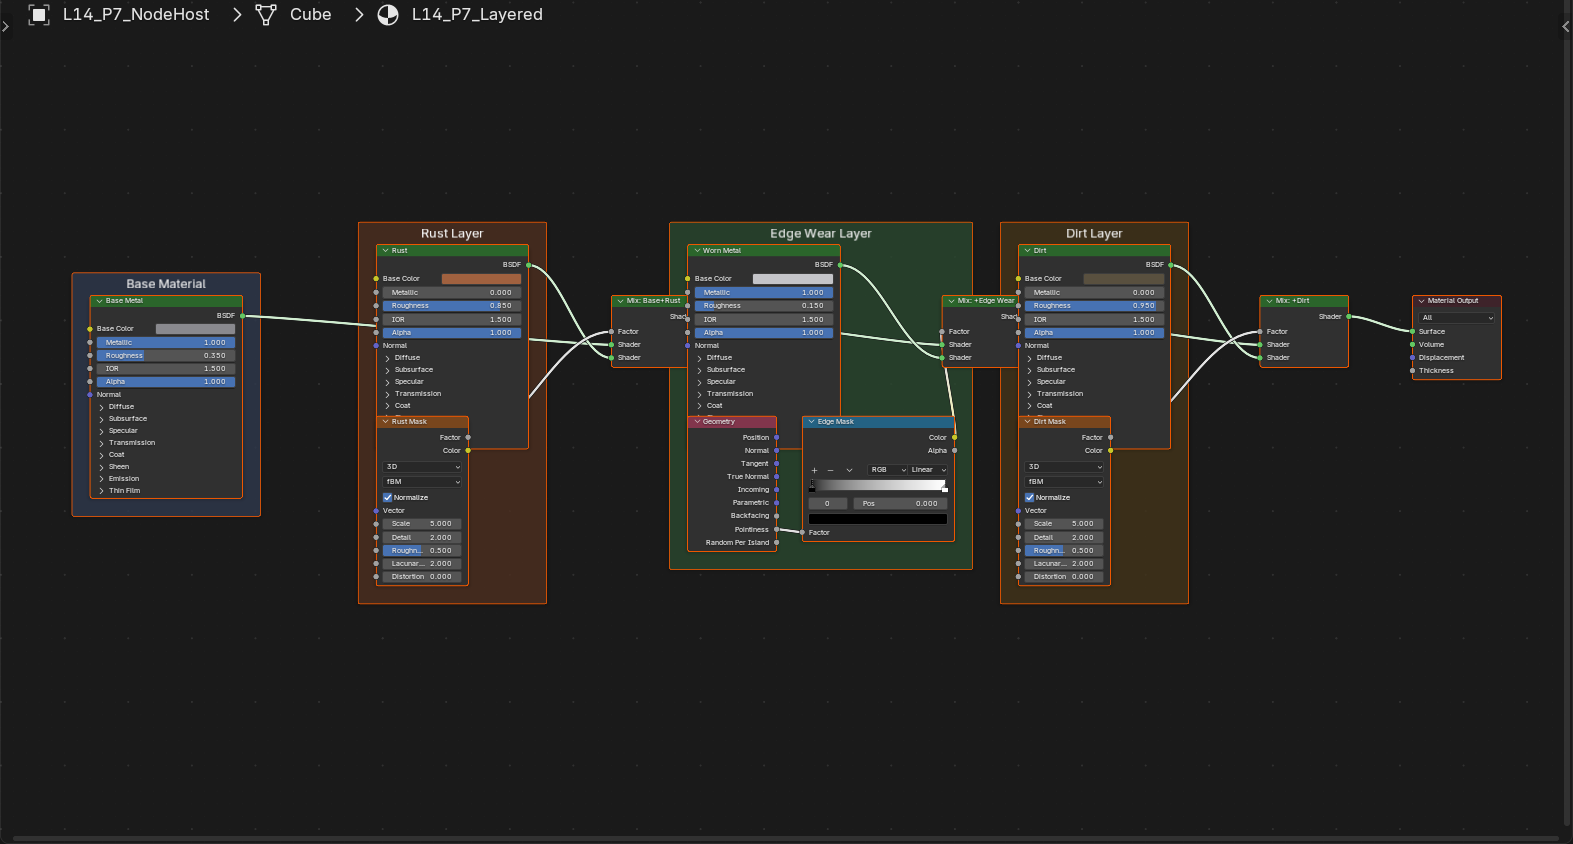Click the Roughness slider in Base Metal node
1573x844 pixels.
pyautogui.click(x=166, y=356)
